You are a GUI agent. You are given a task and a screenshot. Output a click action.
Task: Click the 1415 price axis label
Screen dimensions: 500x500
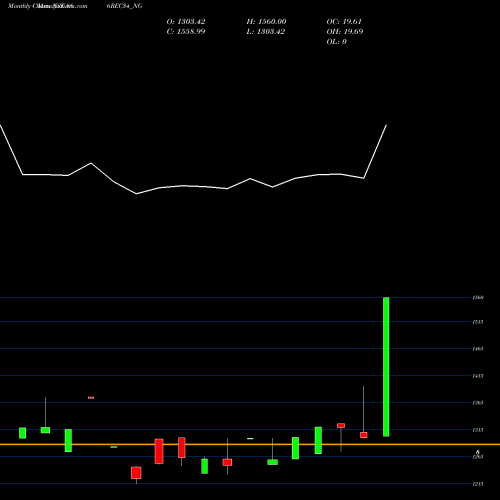point(478,376)
